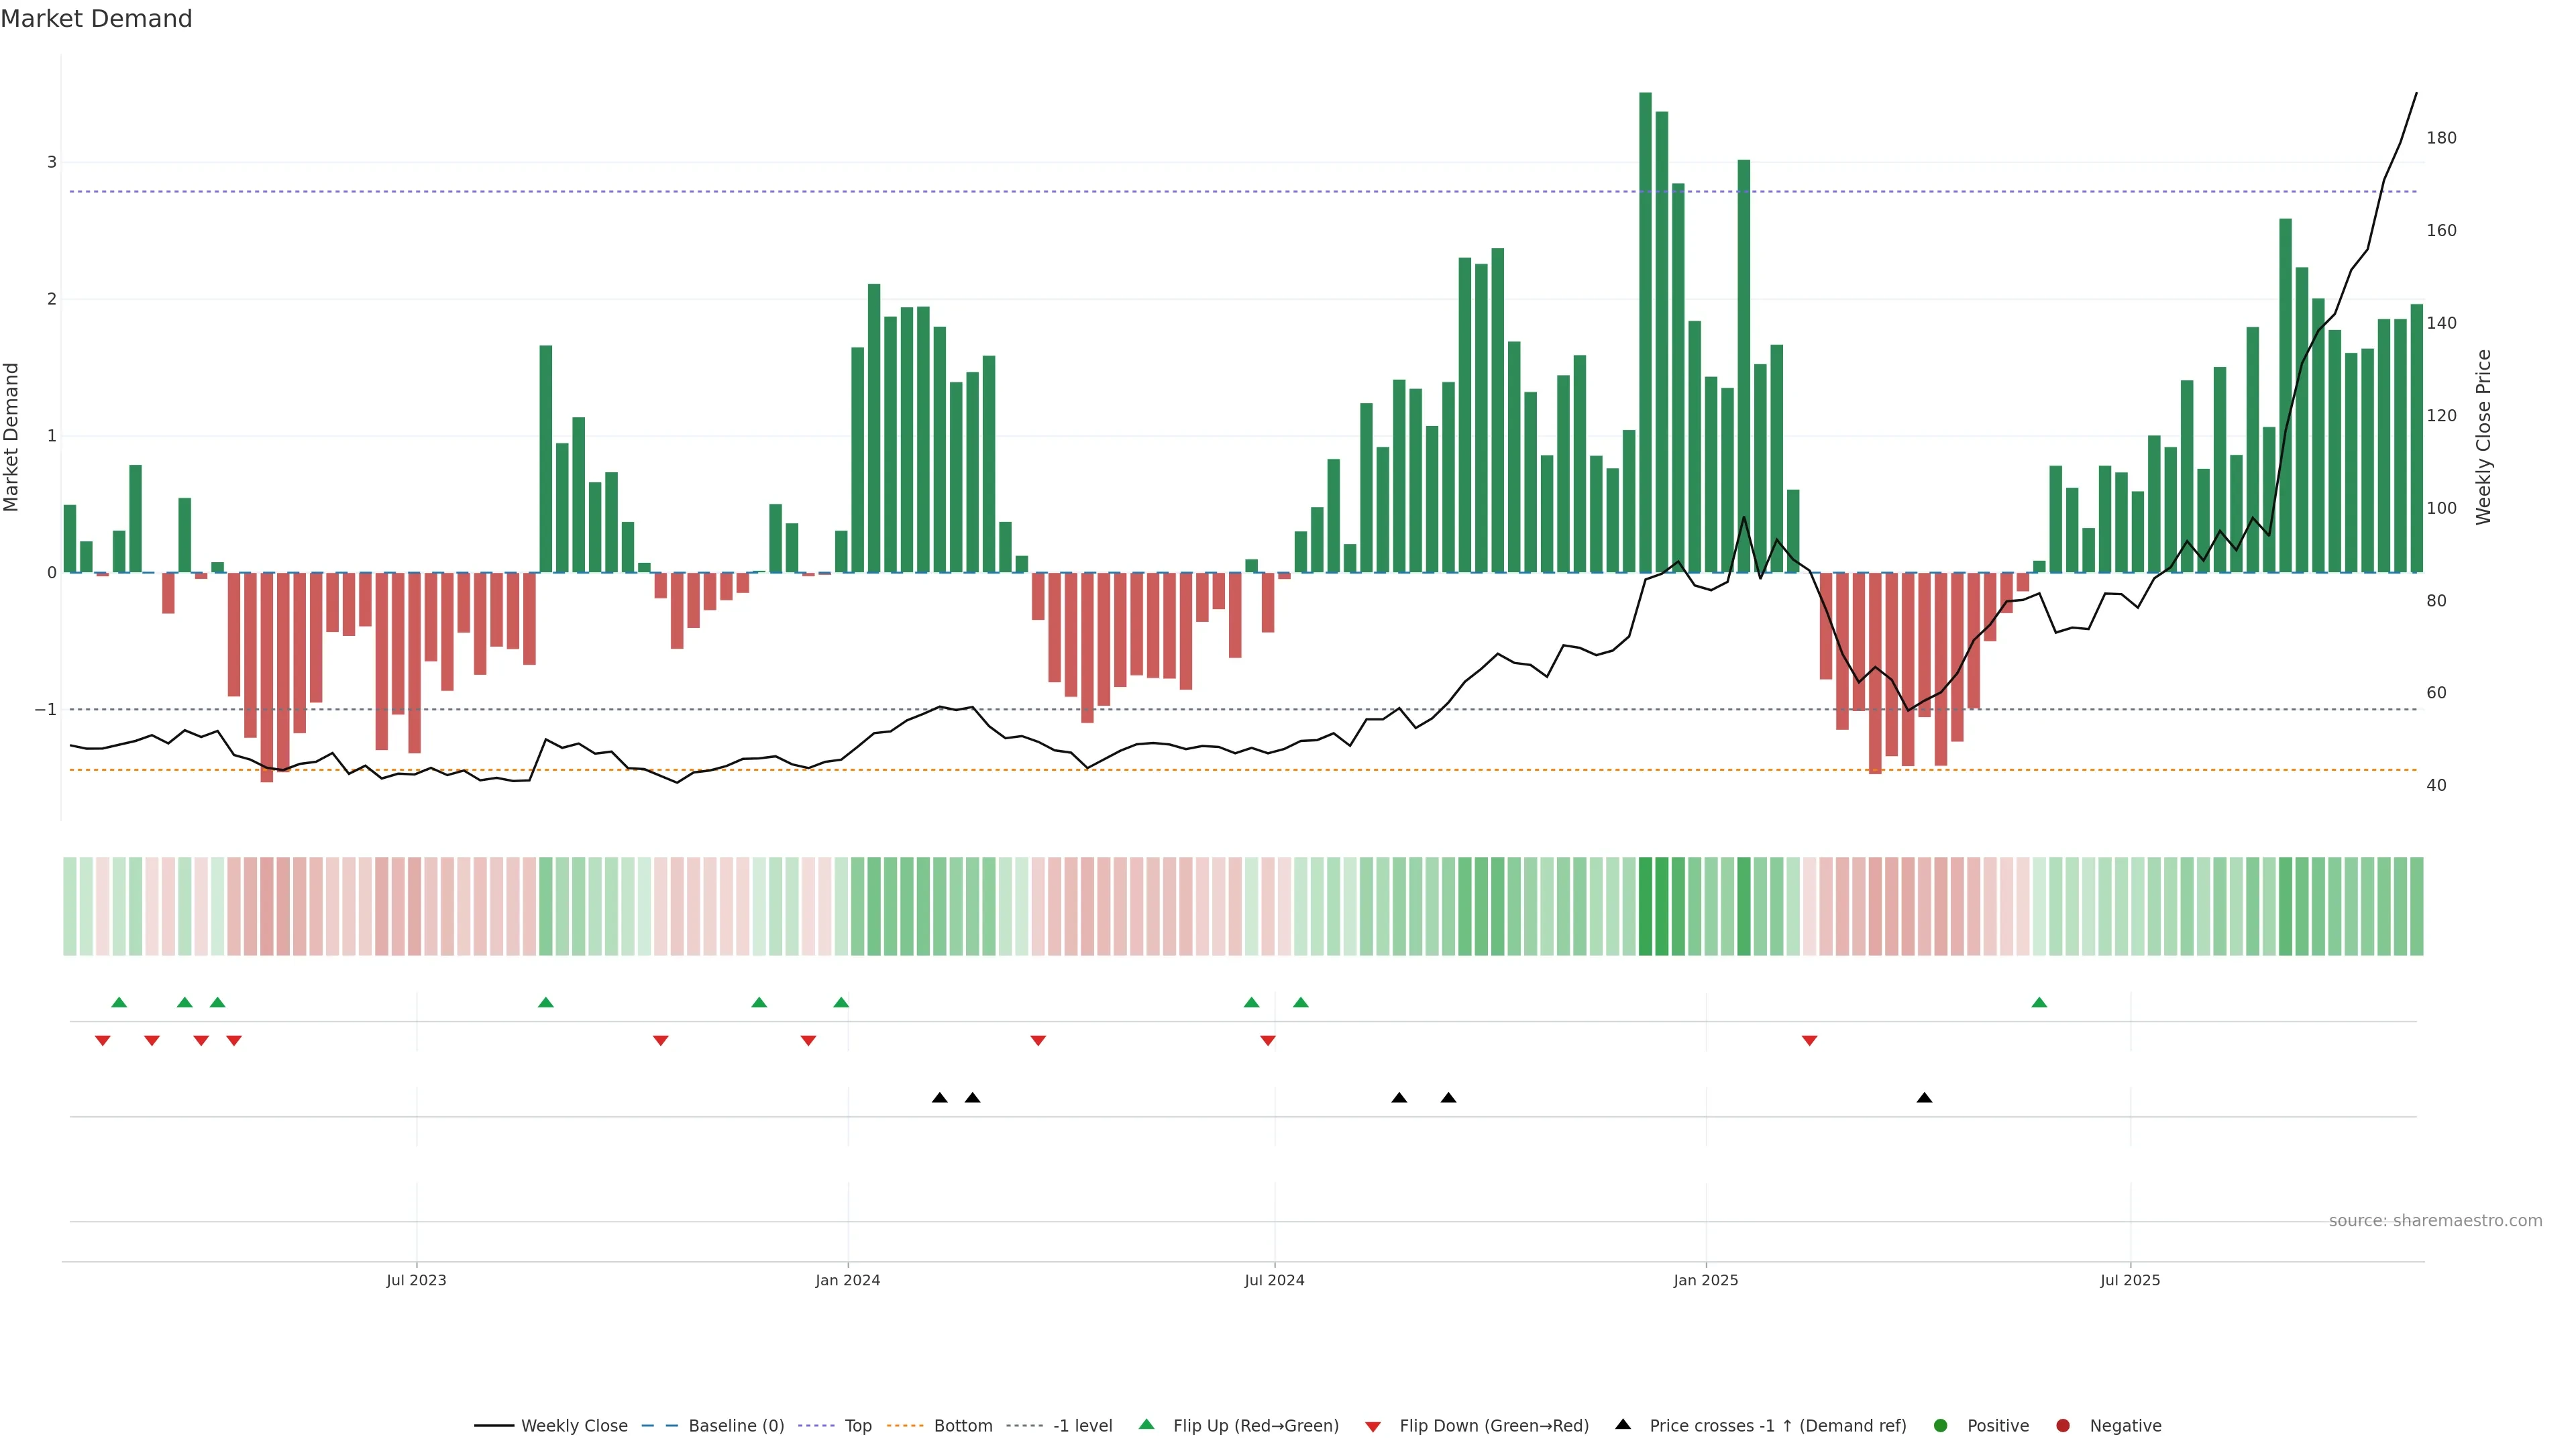
Task: Click the Jan 2025 x-axis label
Action: coord(1706,1281)
